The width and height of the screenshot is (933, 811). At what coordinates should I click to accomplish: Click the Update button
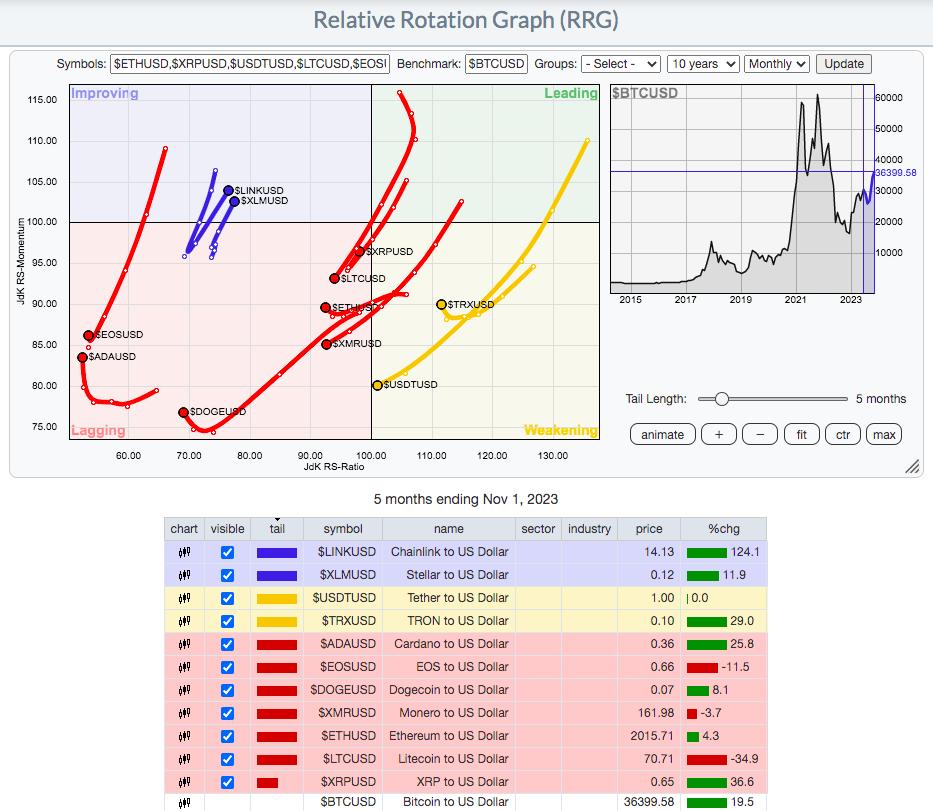(x=844, y=64)
